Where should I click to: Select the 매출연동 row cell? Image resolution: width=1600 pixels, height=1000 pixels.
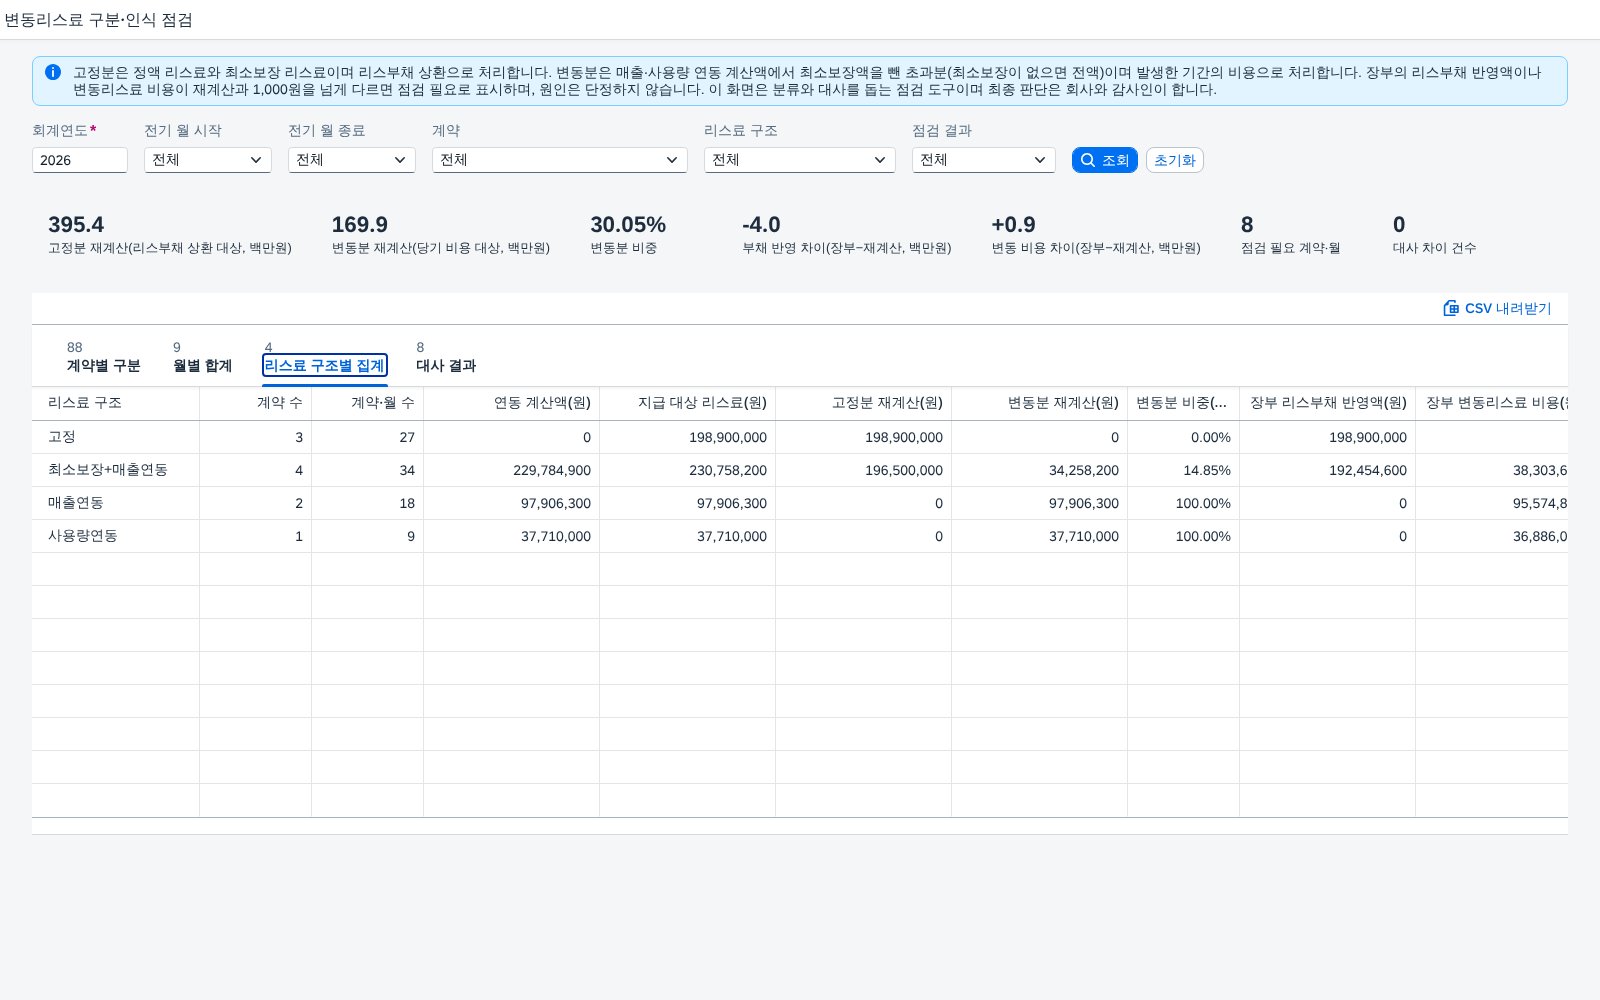click(x=116, y=503)
